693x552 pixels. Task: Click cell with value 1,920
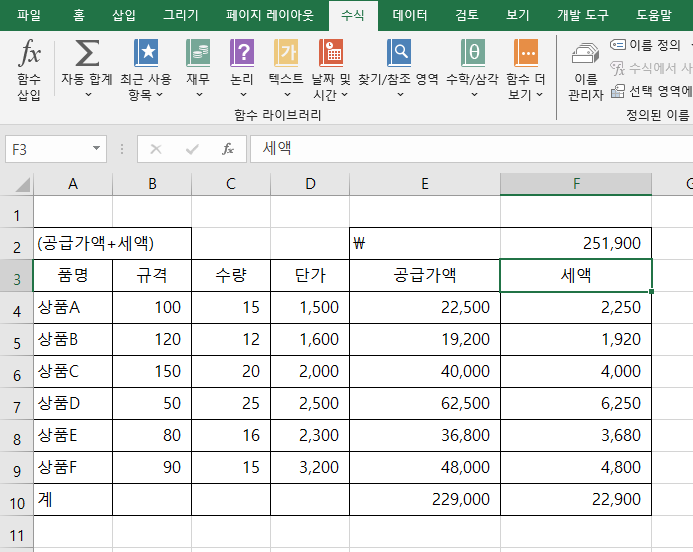pos(576,339)
